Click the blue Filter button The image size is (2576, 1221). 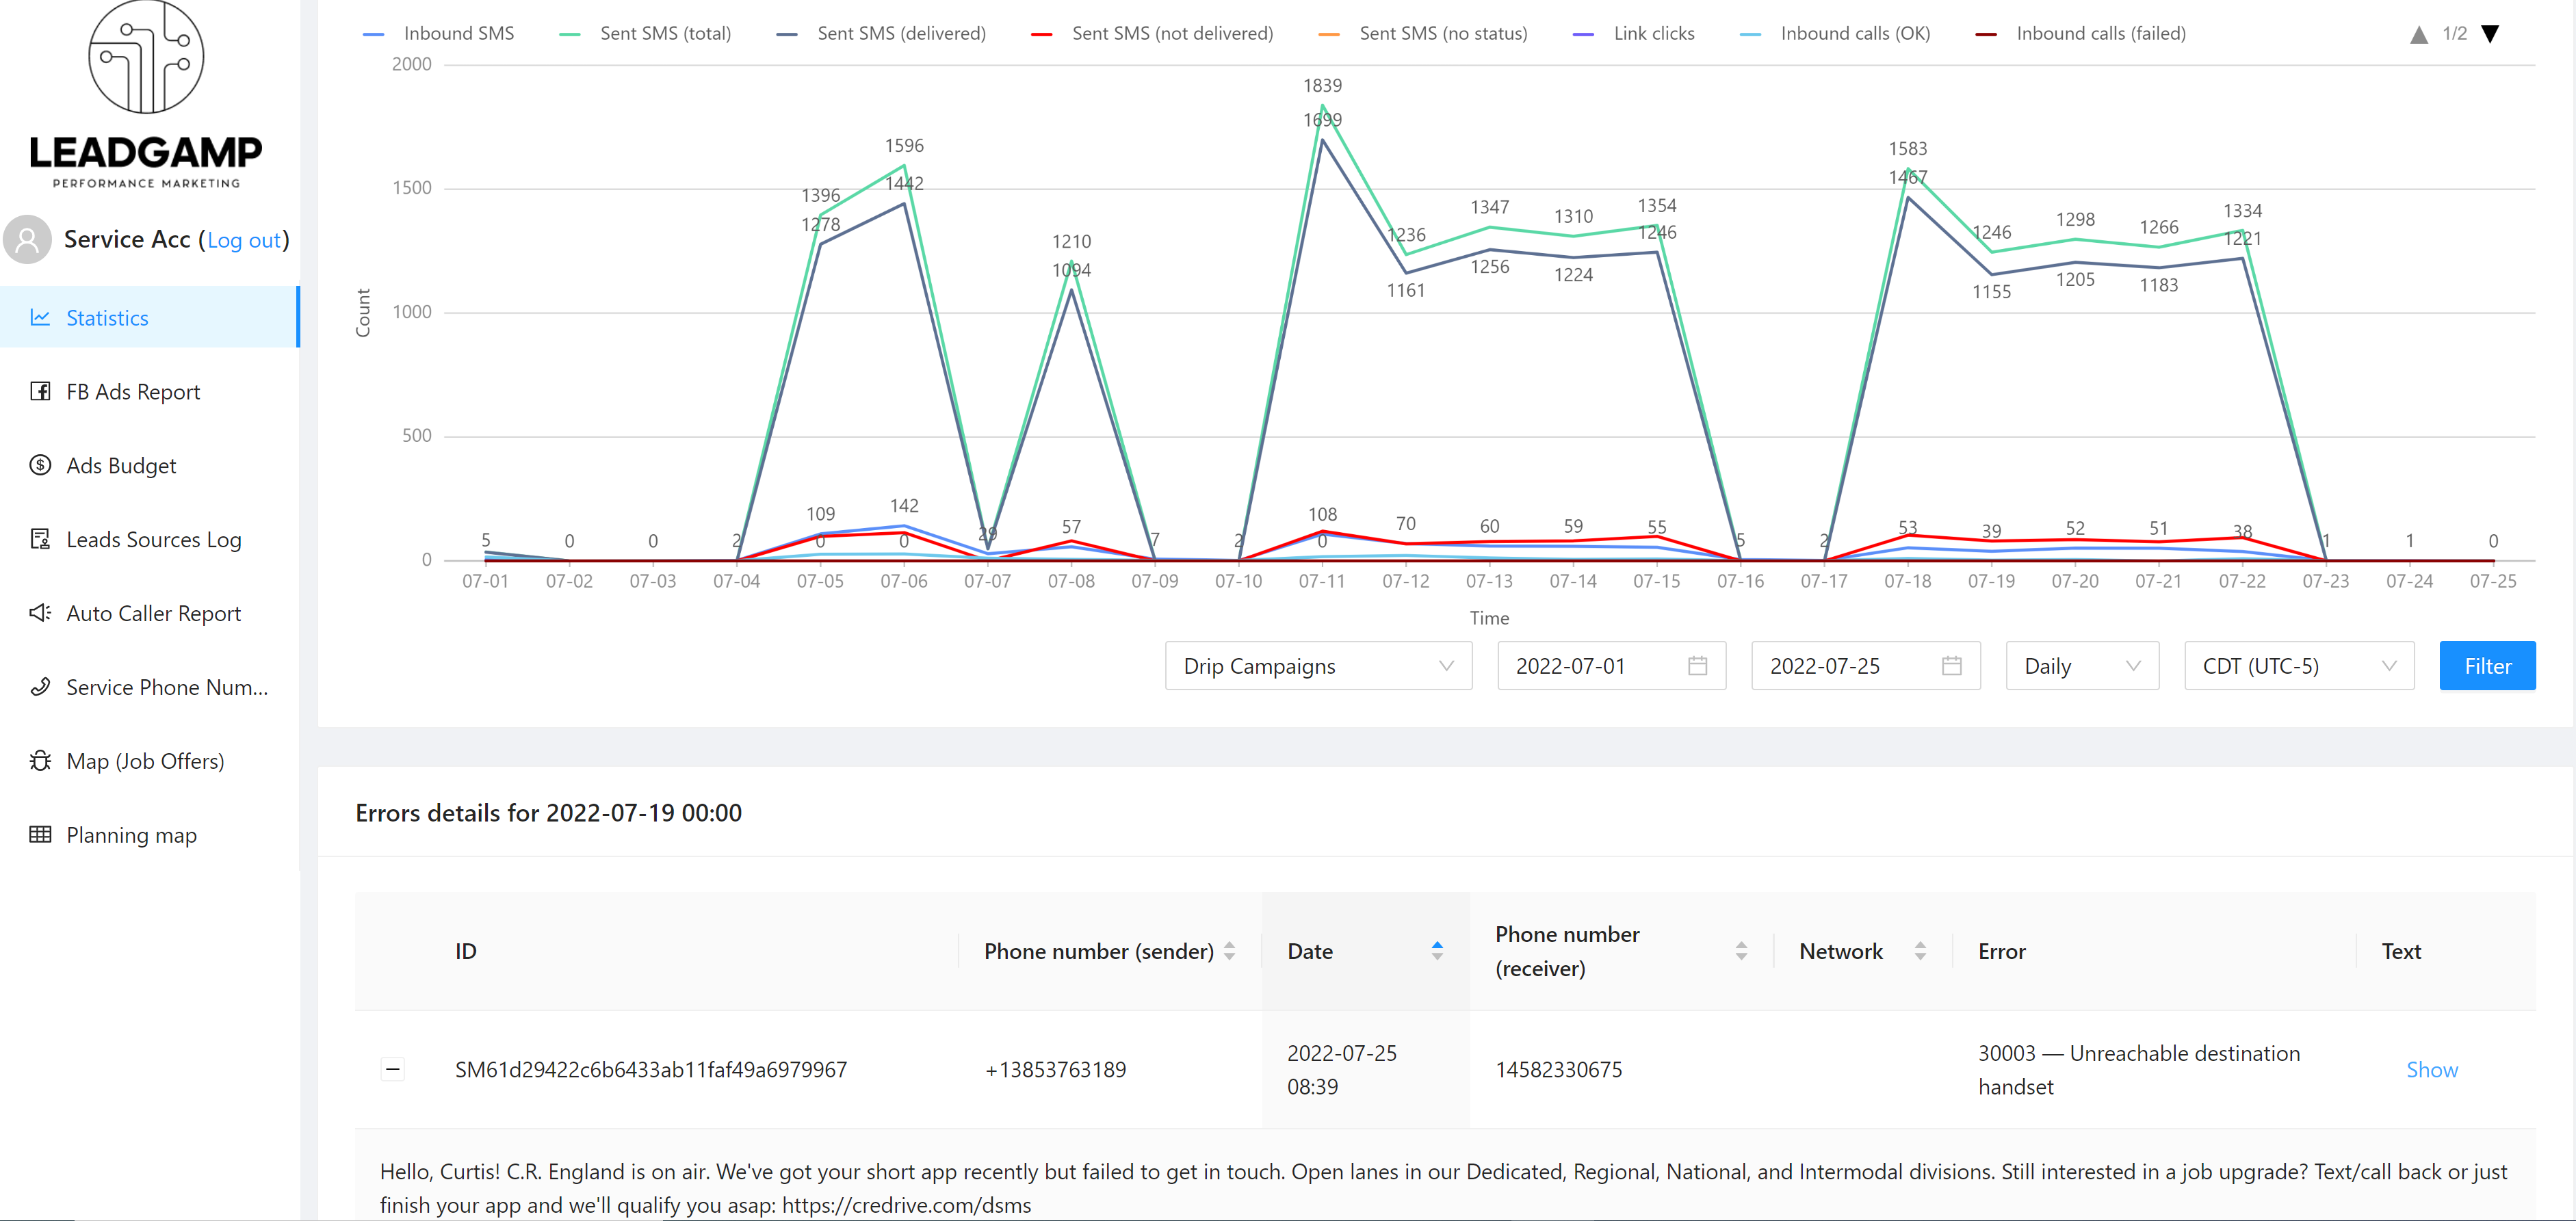pos(2486,667)
